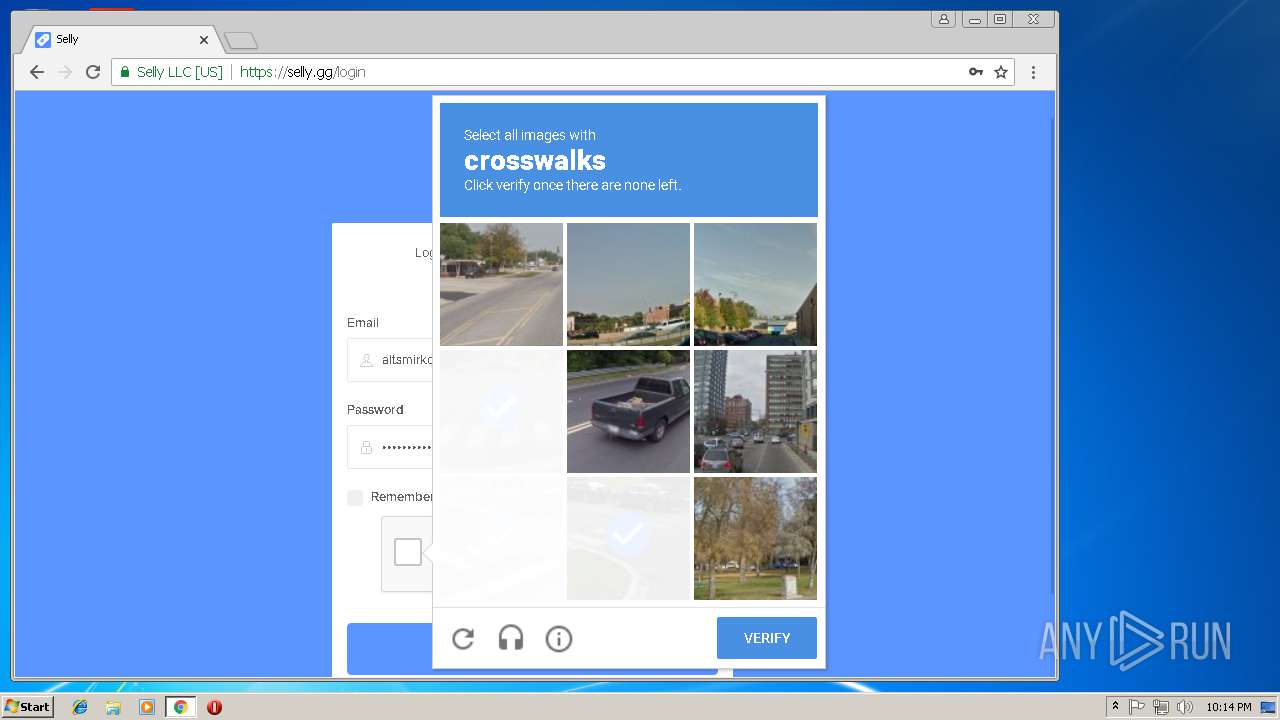Open saved password key icon

(976, 72)
